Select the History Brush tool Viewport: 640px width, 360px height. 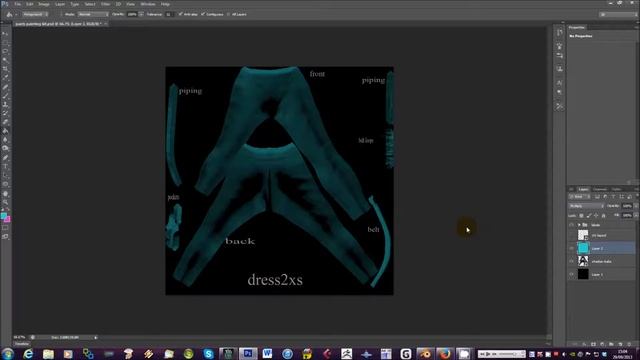tap(5, 113)
